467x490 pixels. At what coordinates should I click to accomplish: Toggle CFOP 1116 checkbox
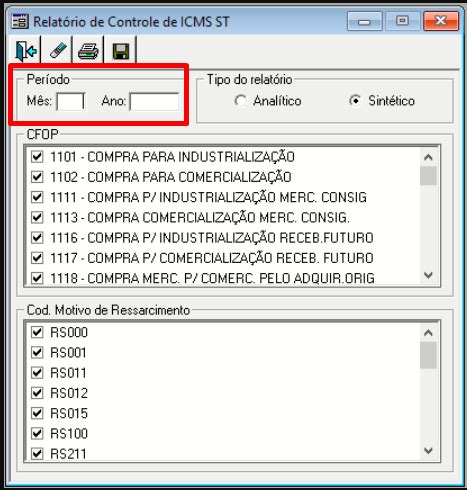click(37, 238)
